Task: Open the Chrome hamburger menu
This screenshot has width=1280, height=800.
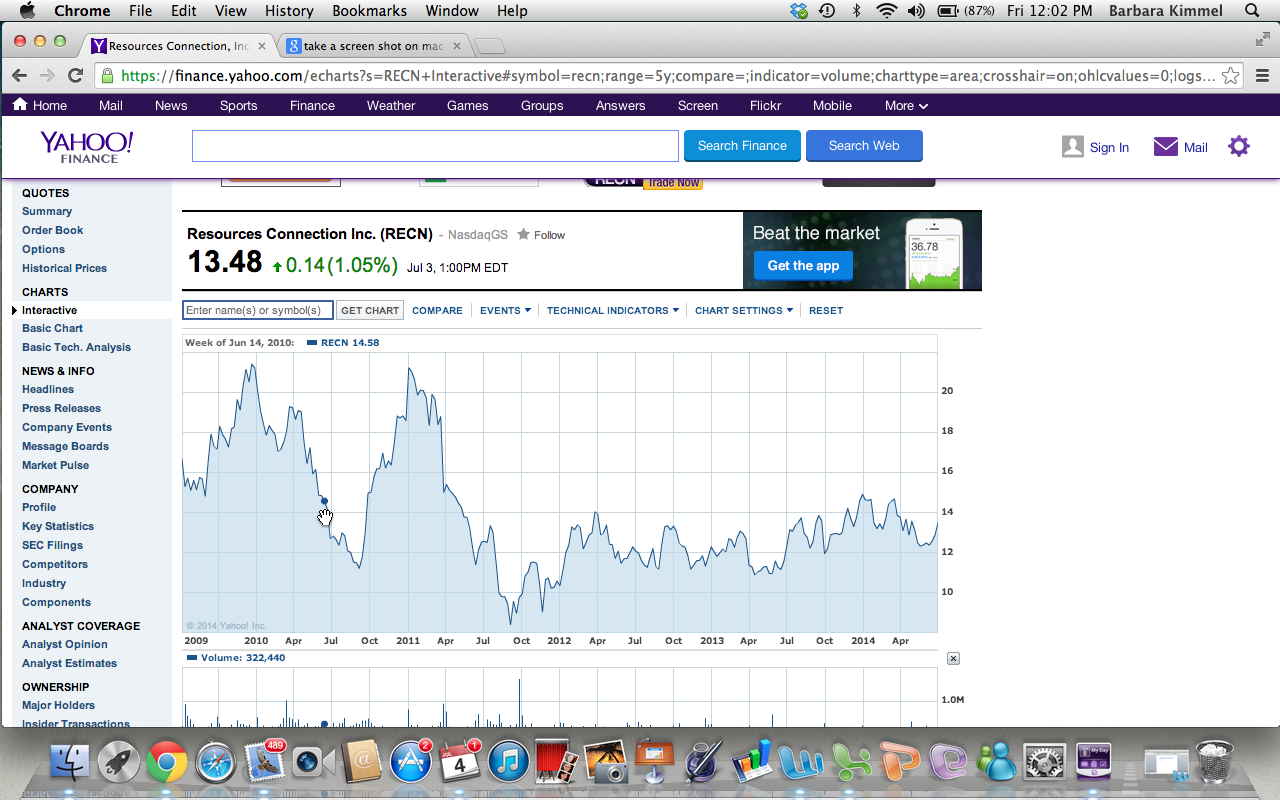Action: click(x=1262, y=76)
